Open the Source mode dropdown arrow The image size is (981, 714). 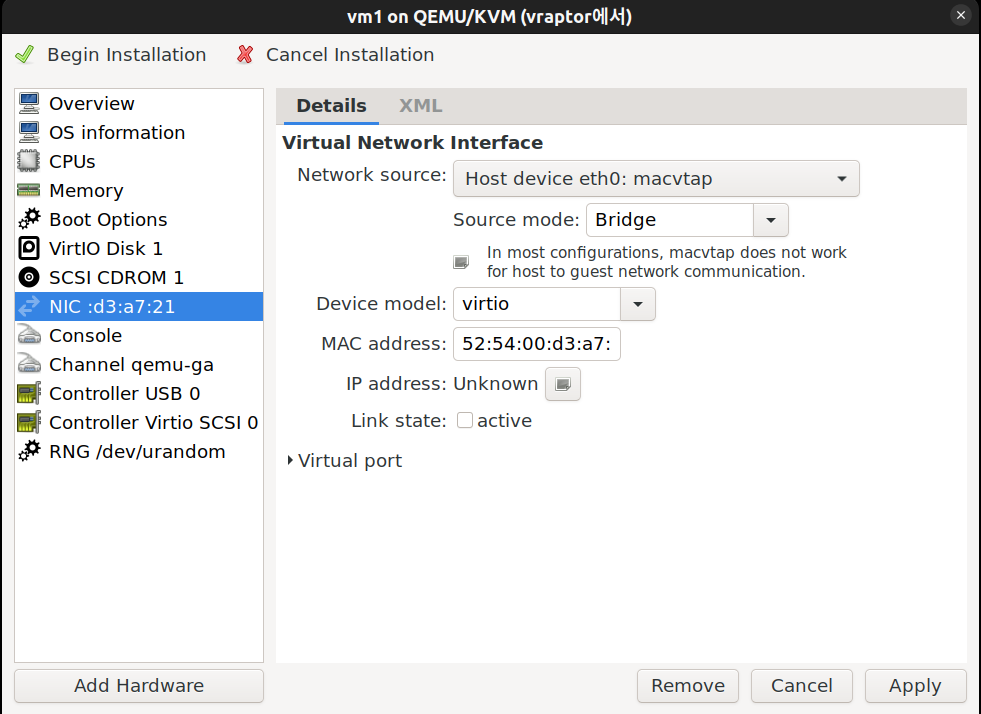tap(771, 220)
